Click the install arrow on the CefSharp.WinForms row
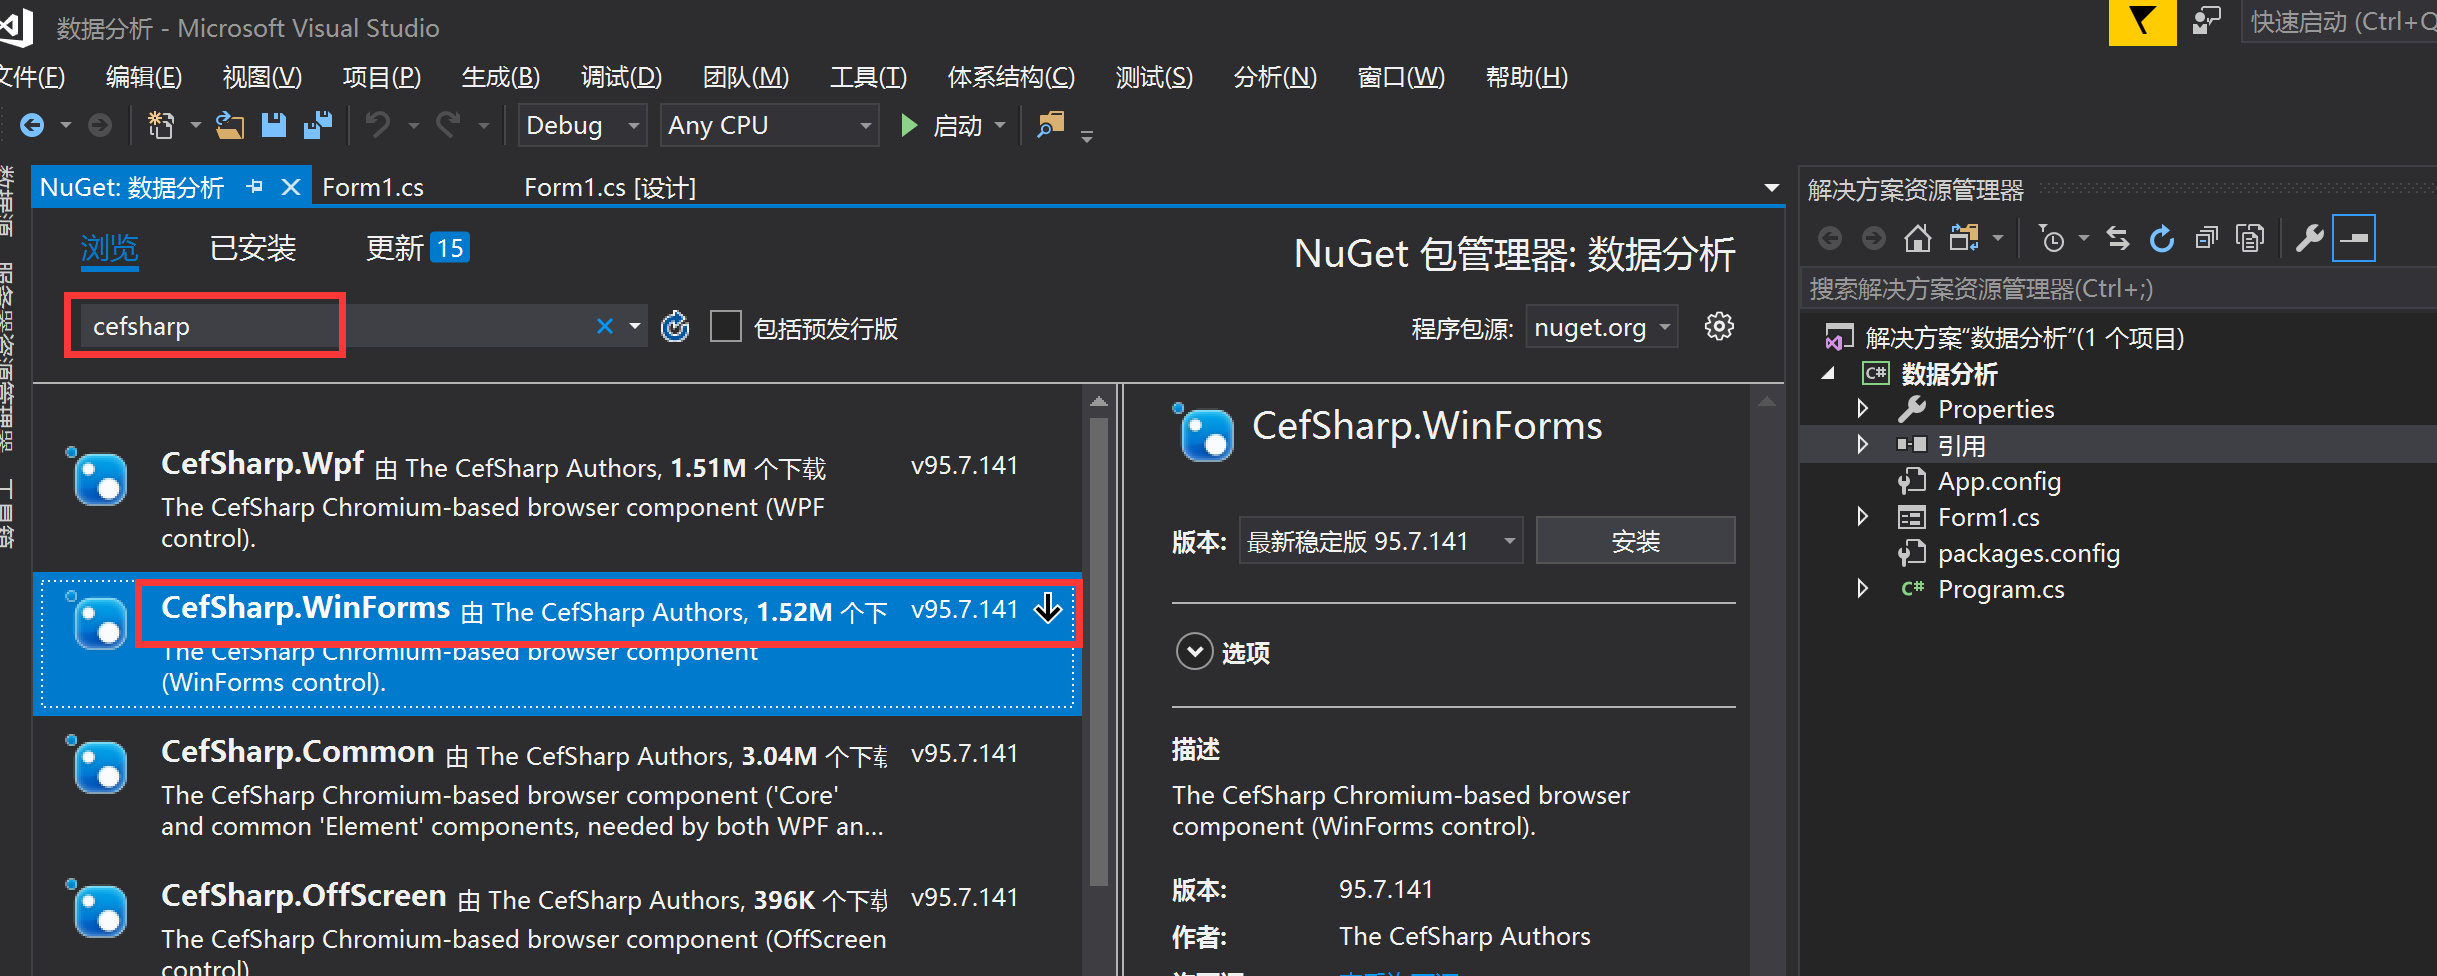Viewport: 2437px width, 976px height. [x=1047, y=608]
